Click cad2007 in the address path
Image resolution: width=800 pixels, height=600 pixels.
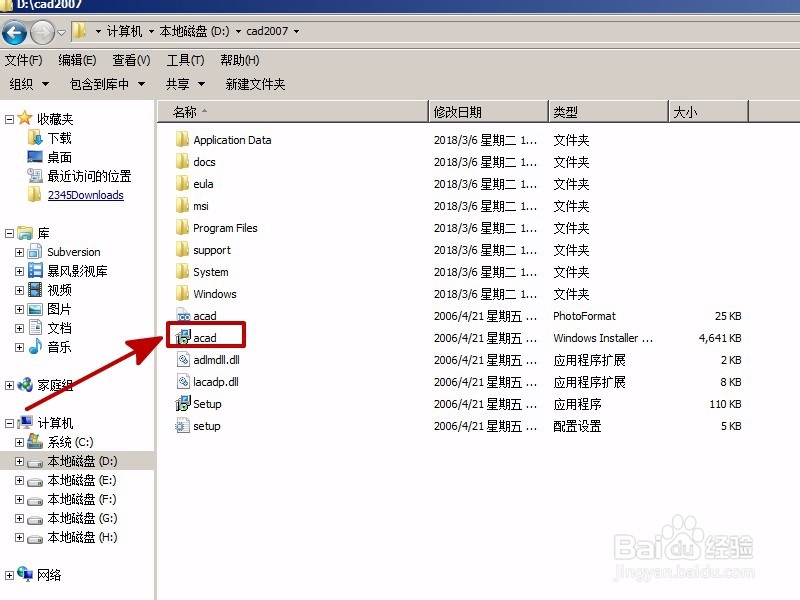click(267, 32)
